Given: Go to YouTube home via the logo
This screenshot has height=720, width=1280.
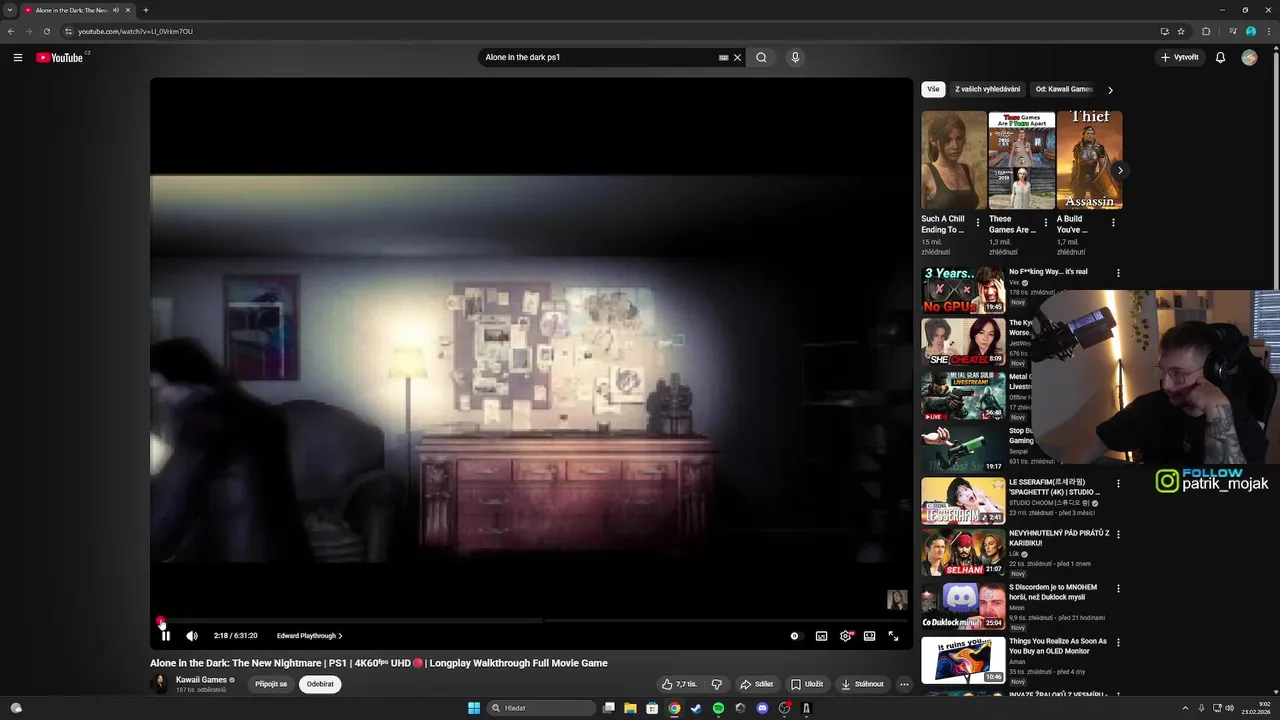Looking at the screenshot, I should pyautogui.click(x=61, y=58).
